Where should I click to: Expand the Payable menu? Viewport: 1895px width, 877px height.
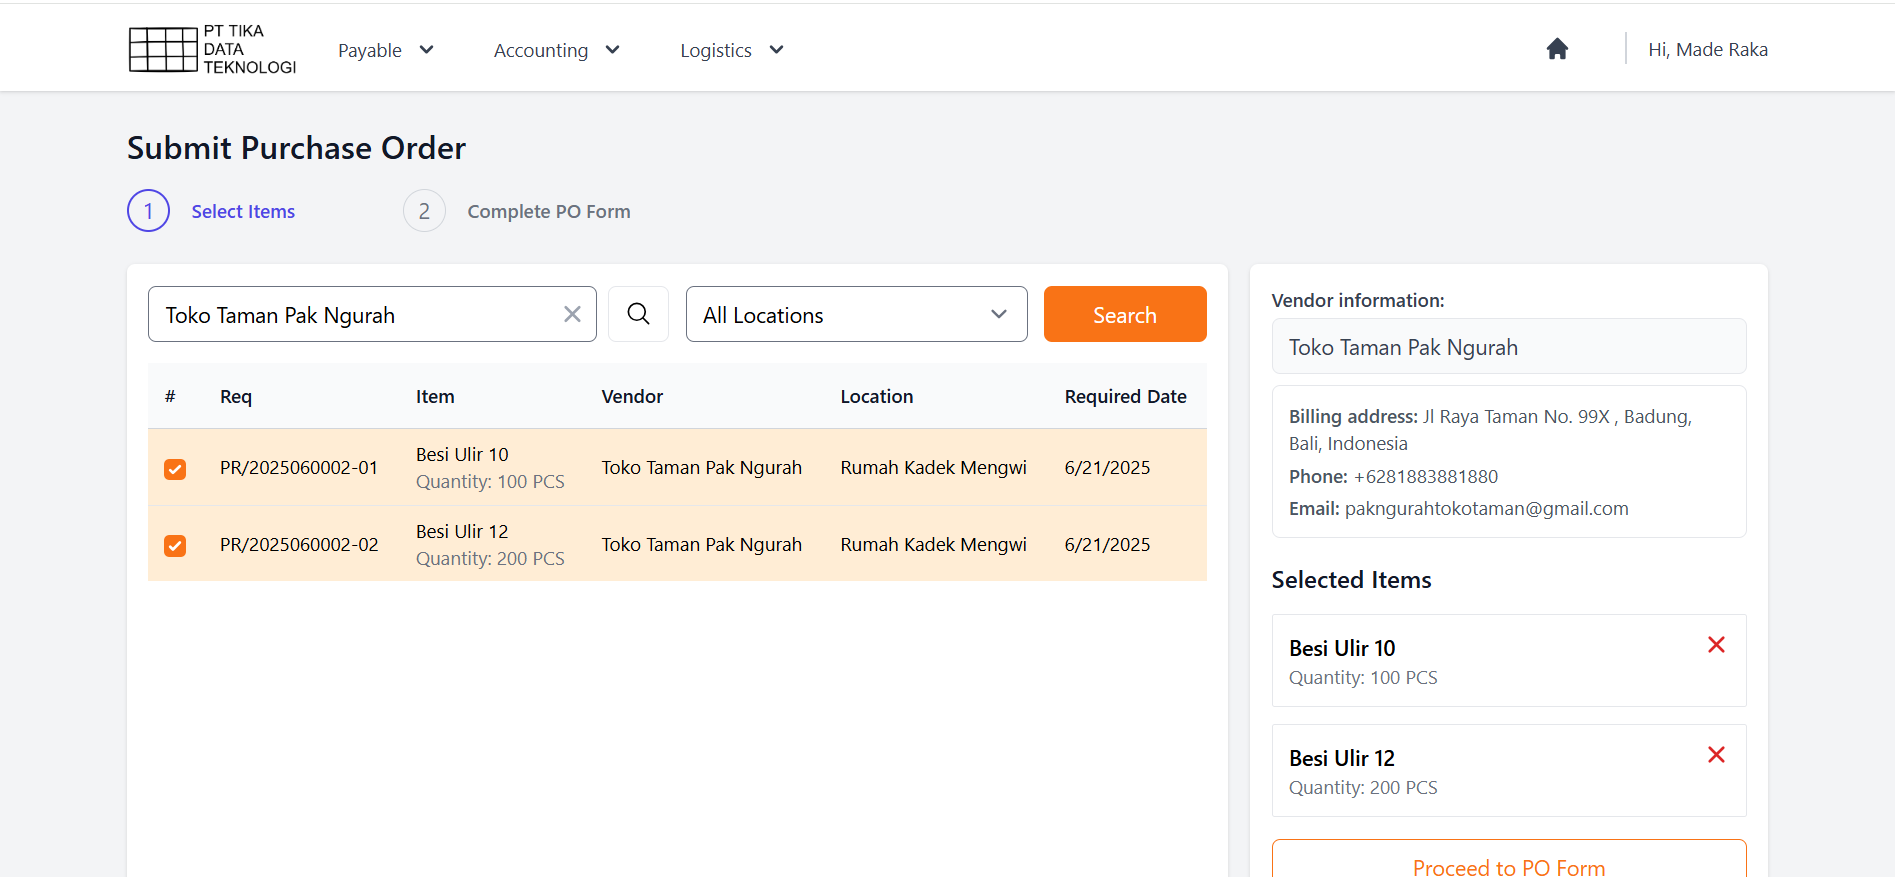coord(385,50)
